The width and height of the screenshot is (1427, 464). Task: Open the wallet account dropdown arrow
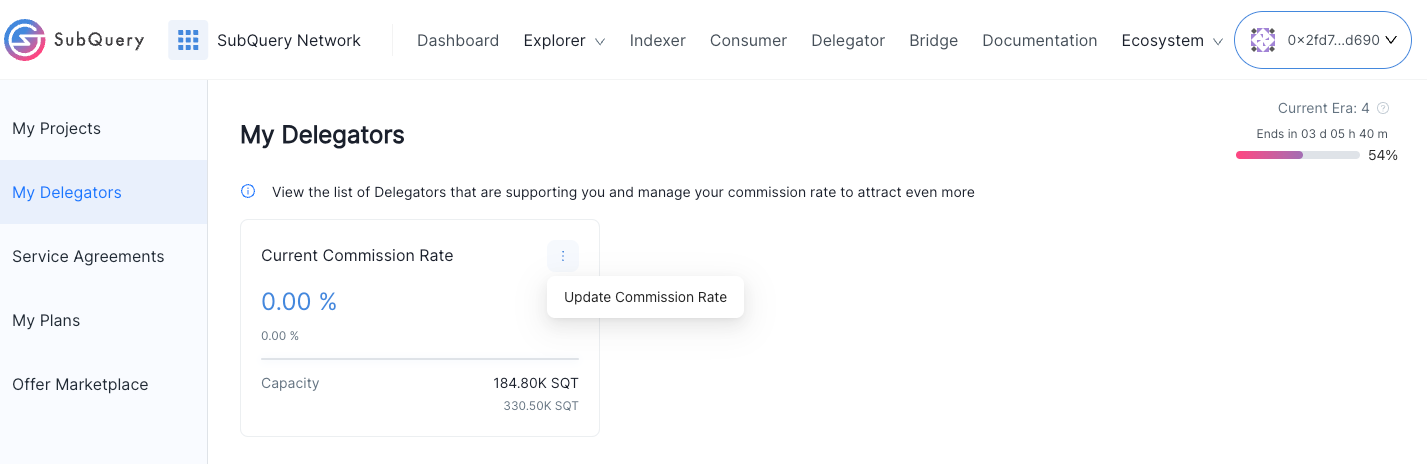tap(1391, 40)
